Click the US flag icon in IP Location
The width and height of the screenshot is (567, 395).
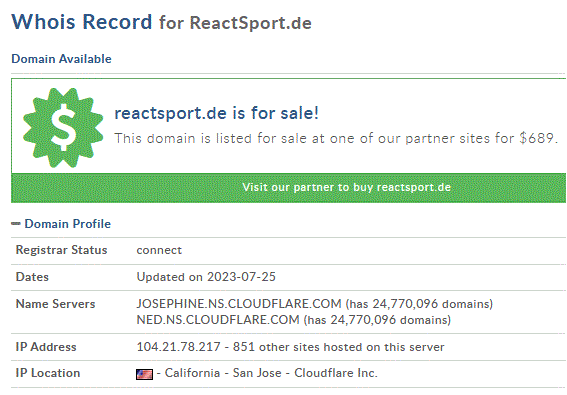pos(144,374)
